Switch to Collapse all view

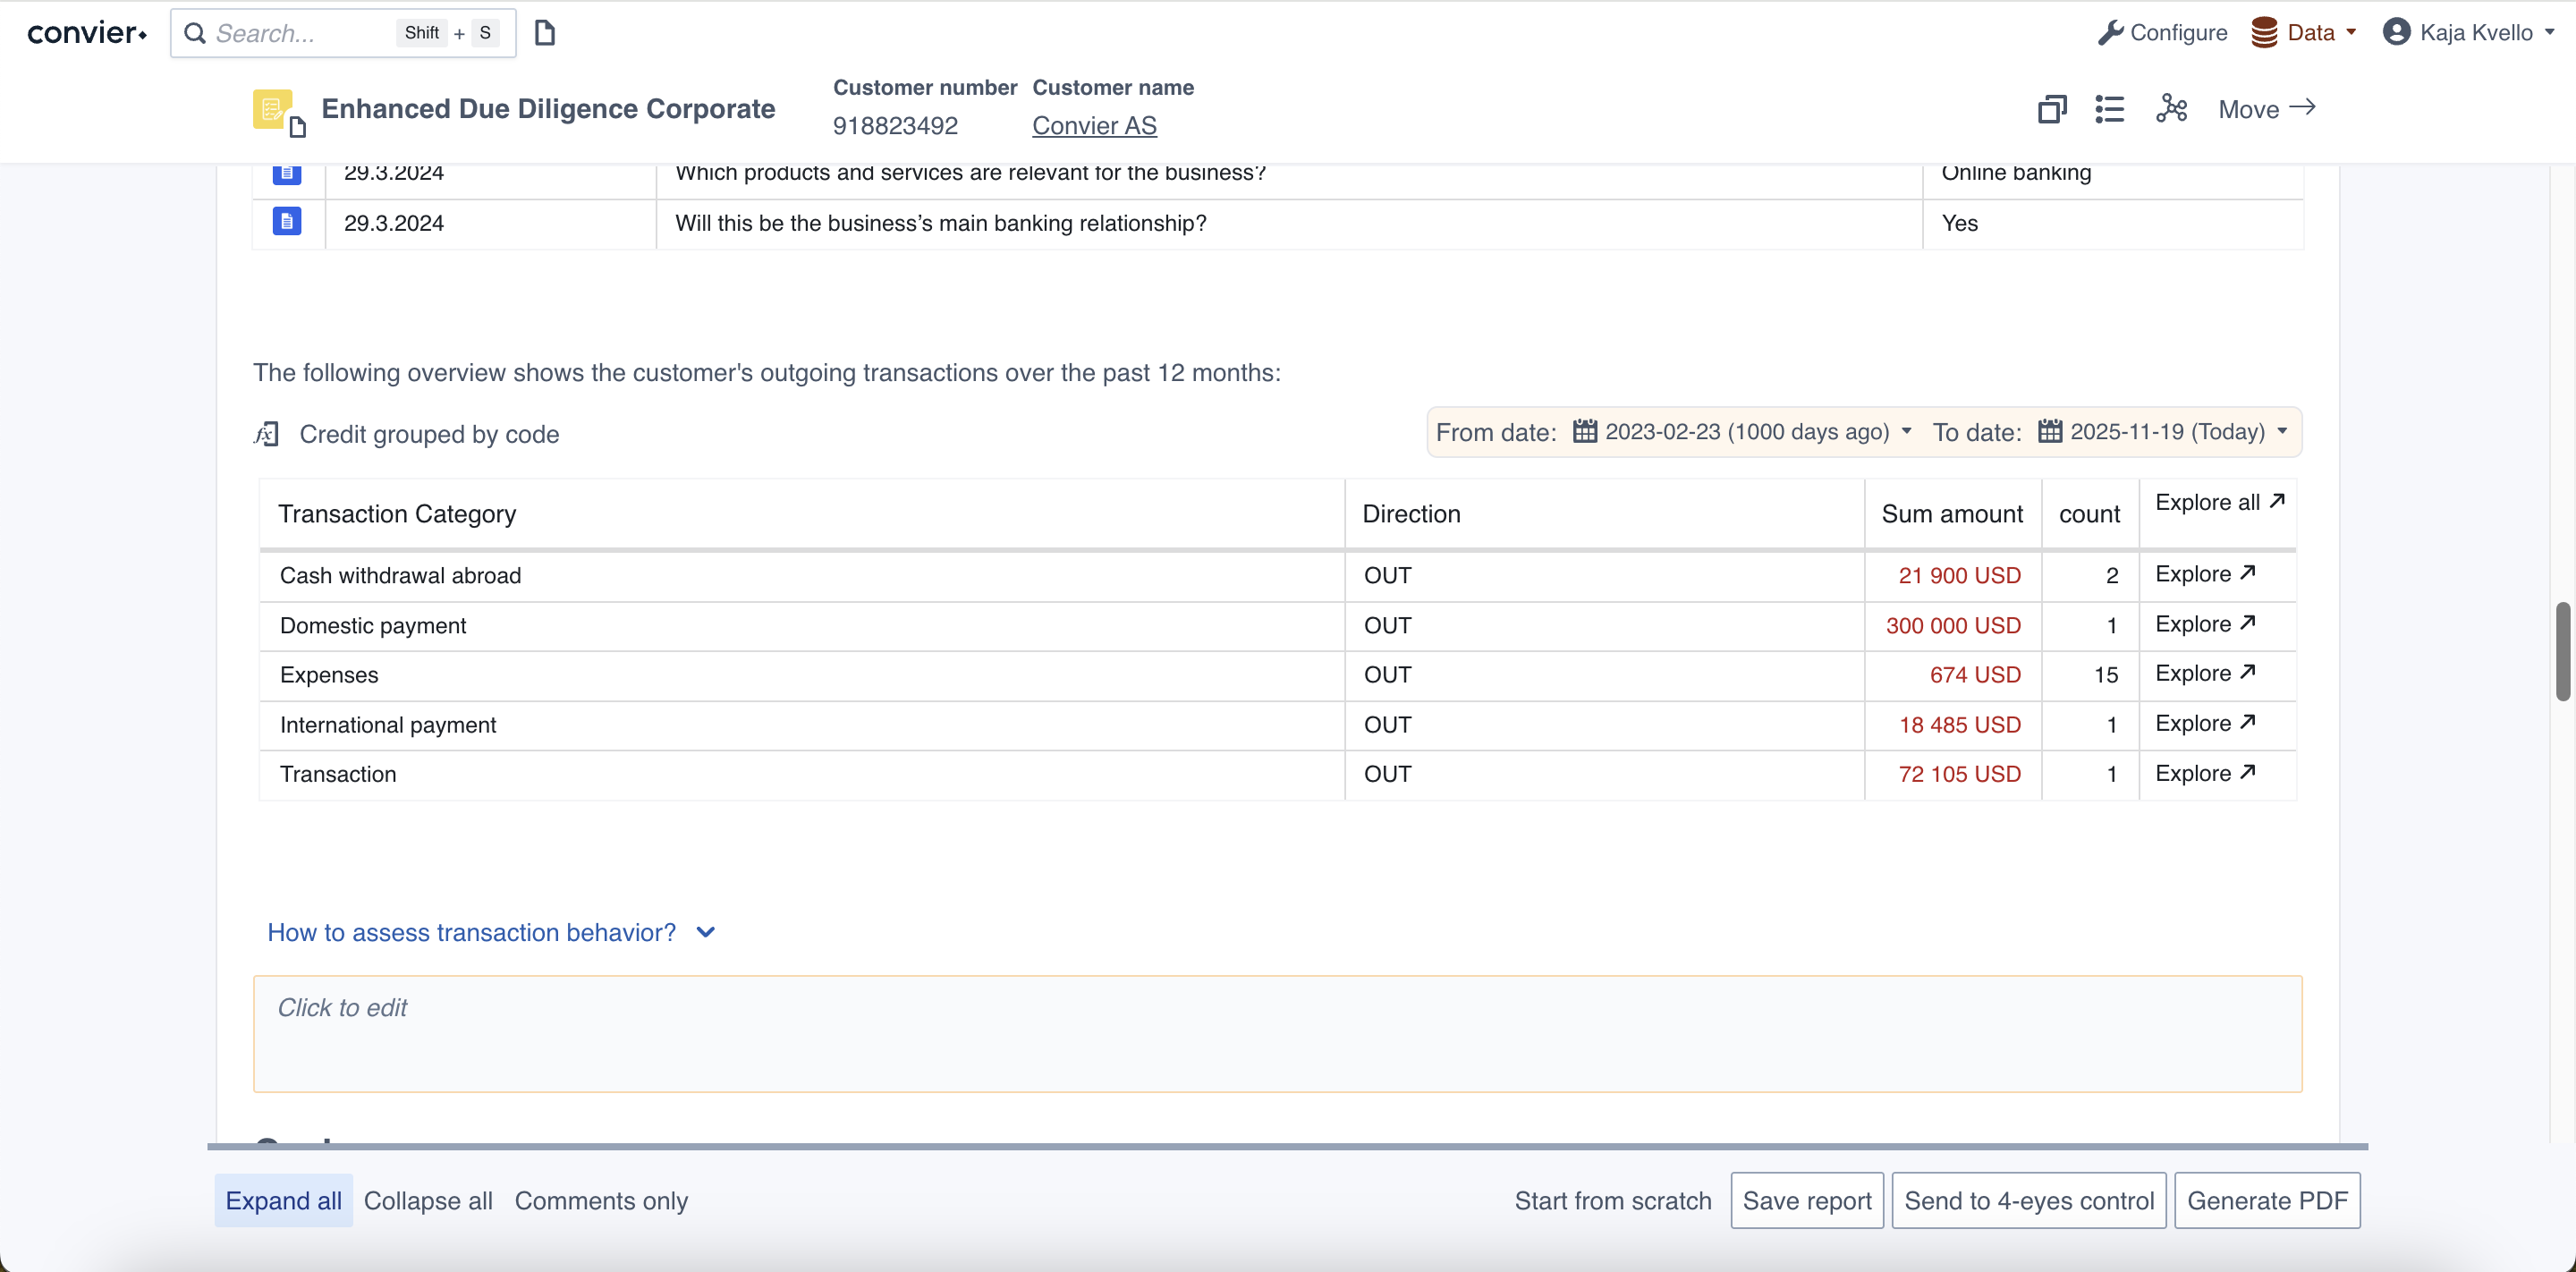pyautogui.click(x=428, y=1201)
